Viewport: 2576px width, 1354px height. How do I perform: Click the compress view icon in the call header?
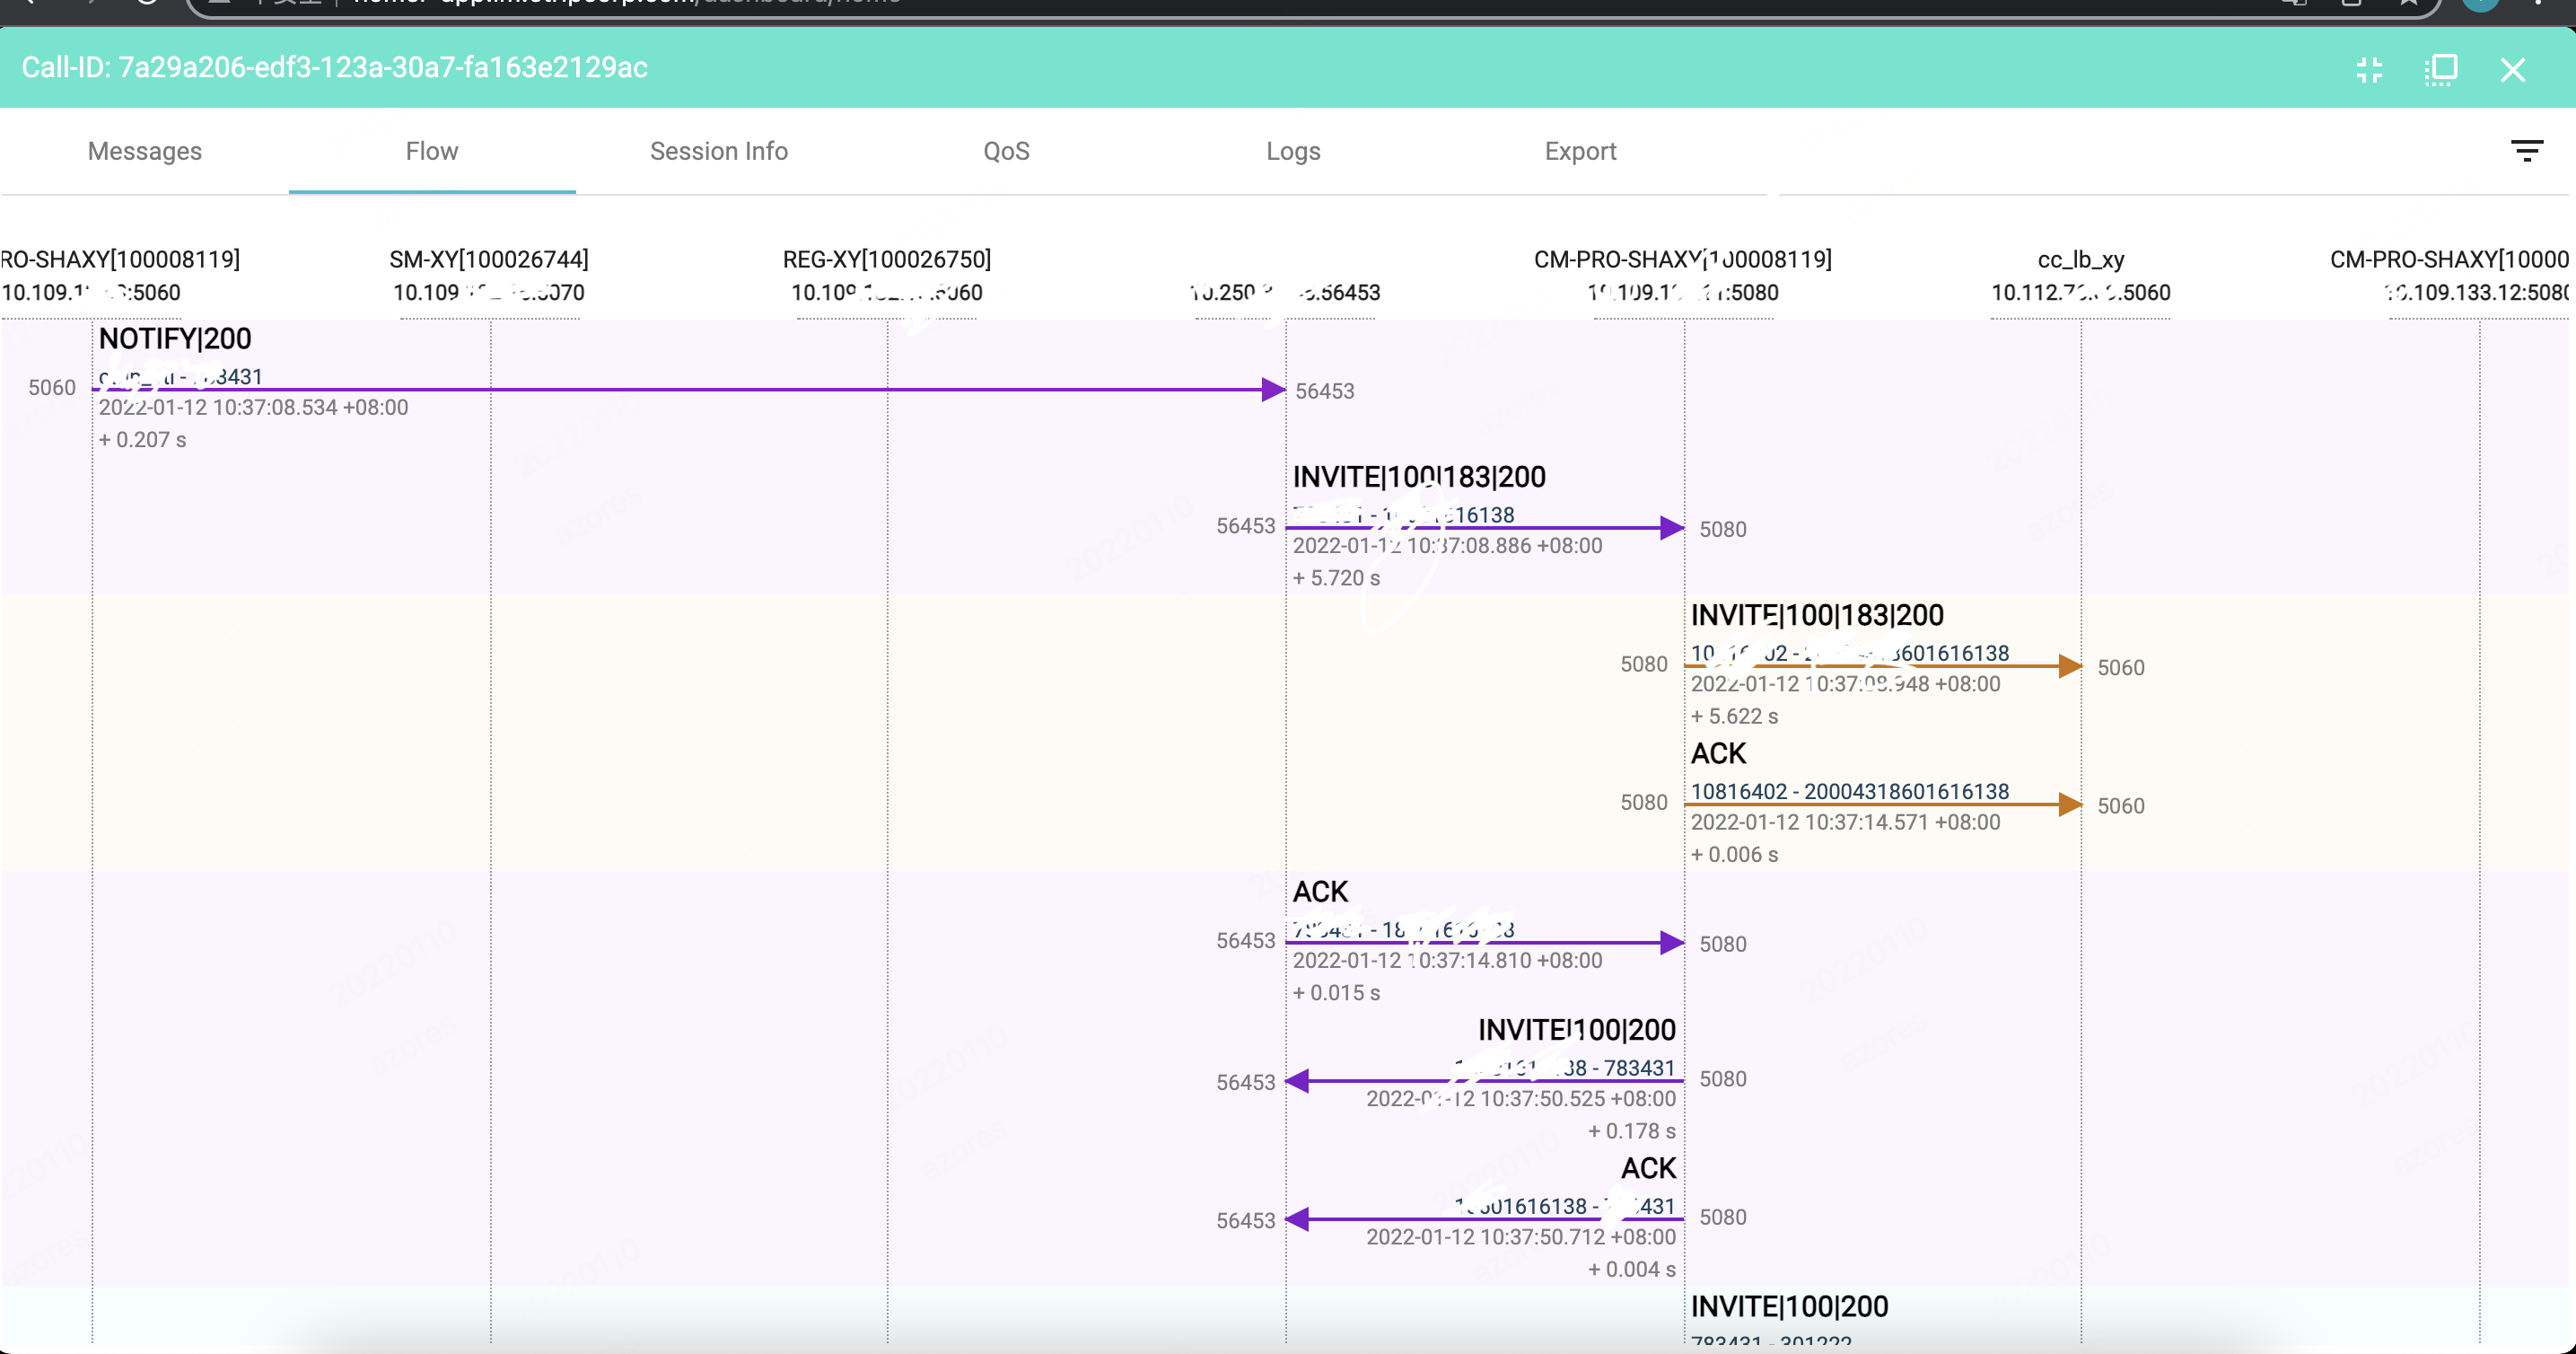pos(2369,70)
